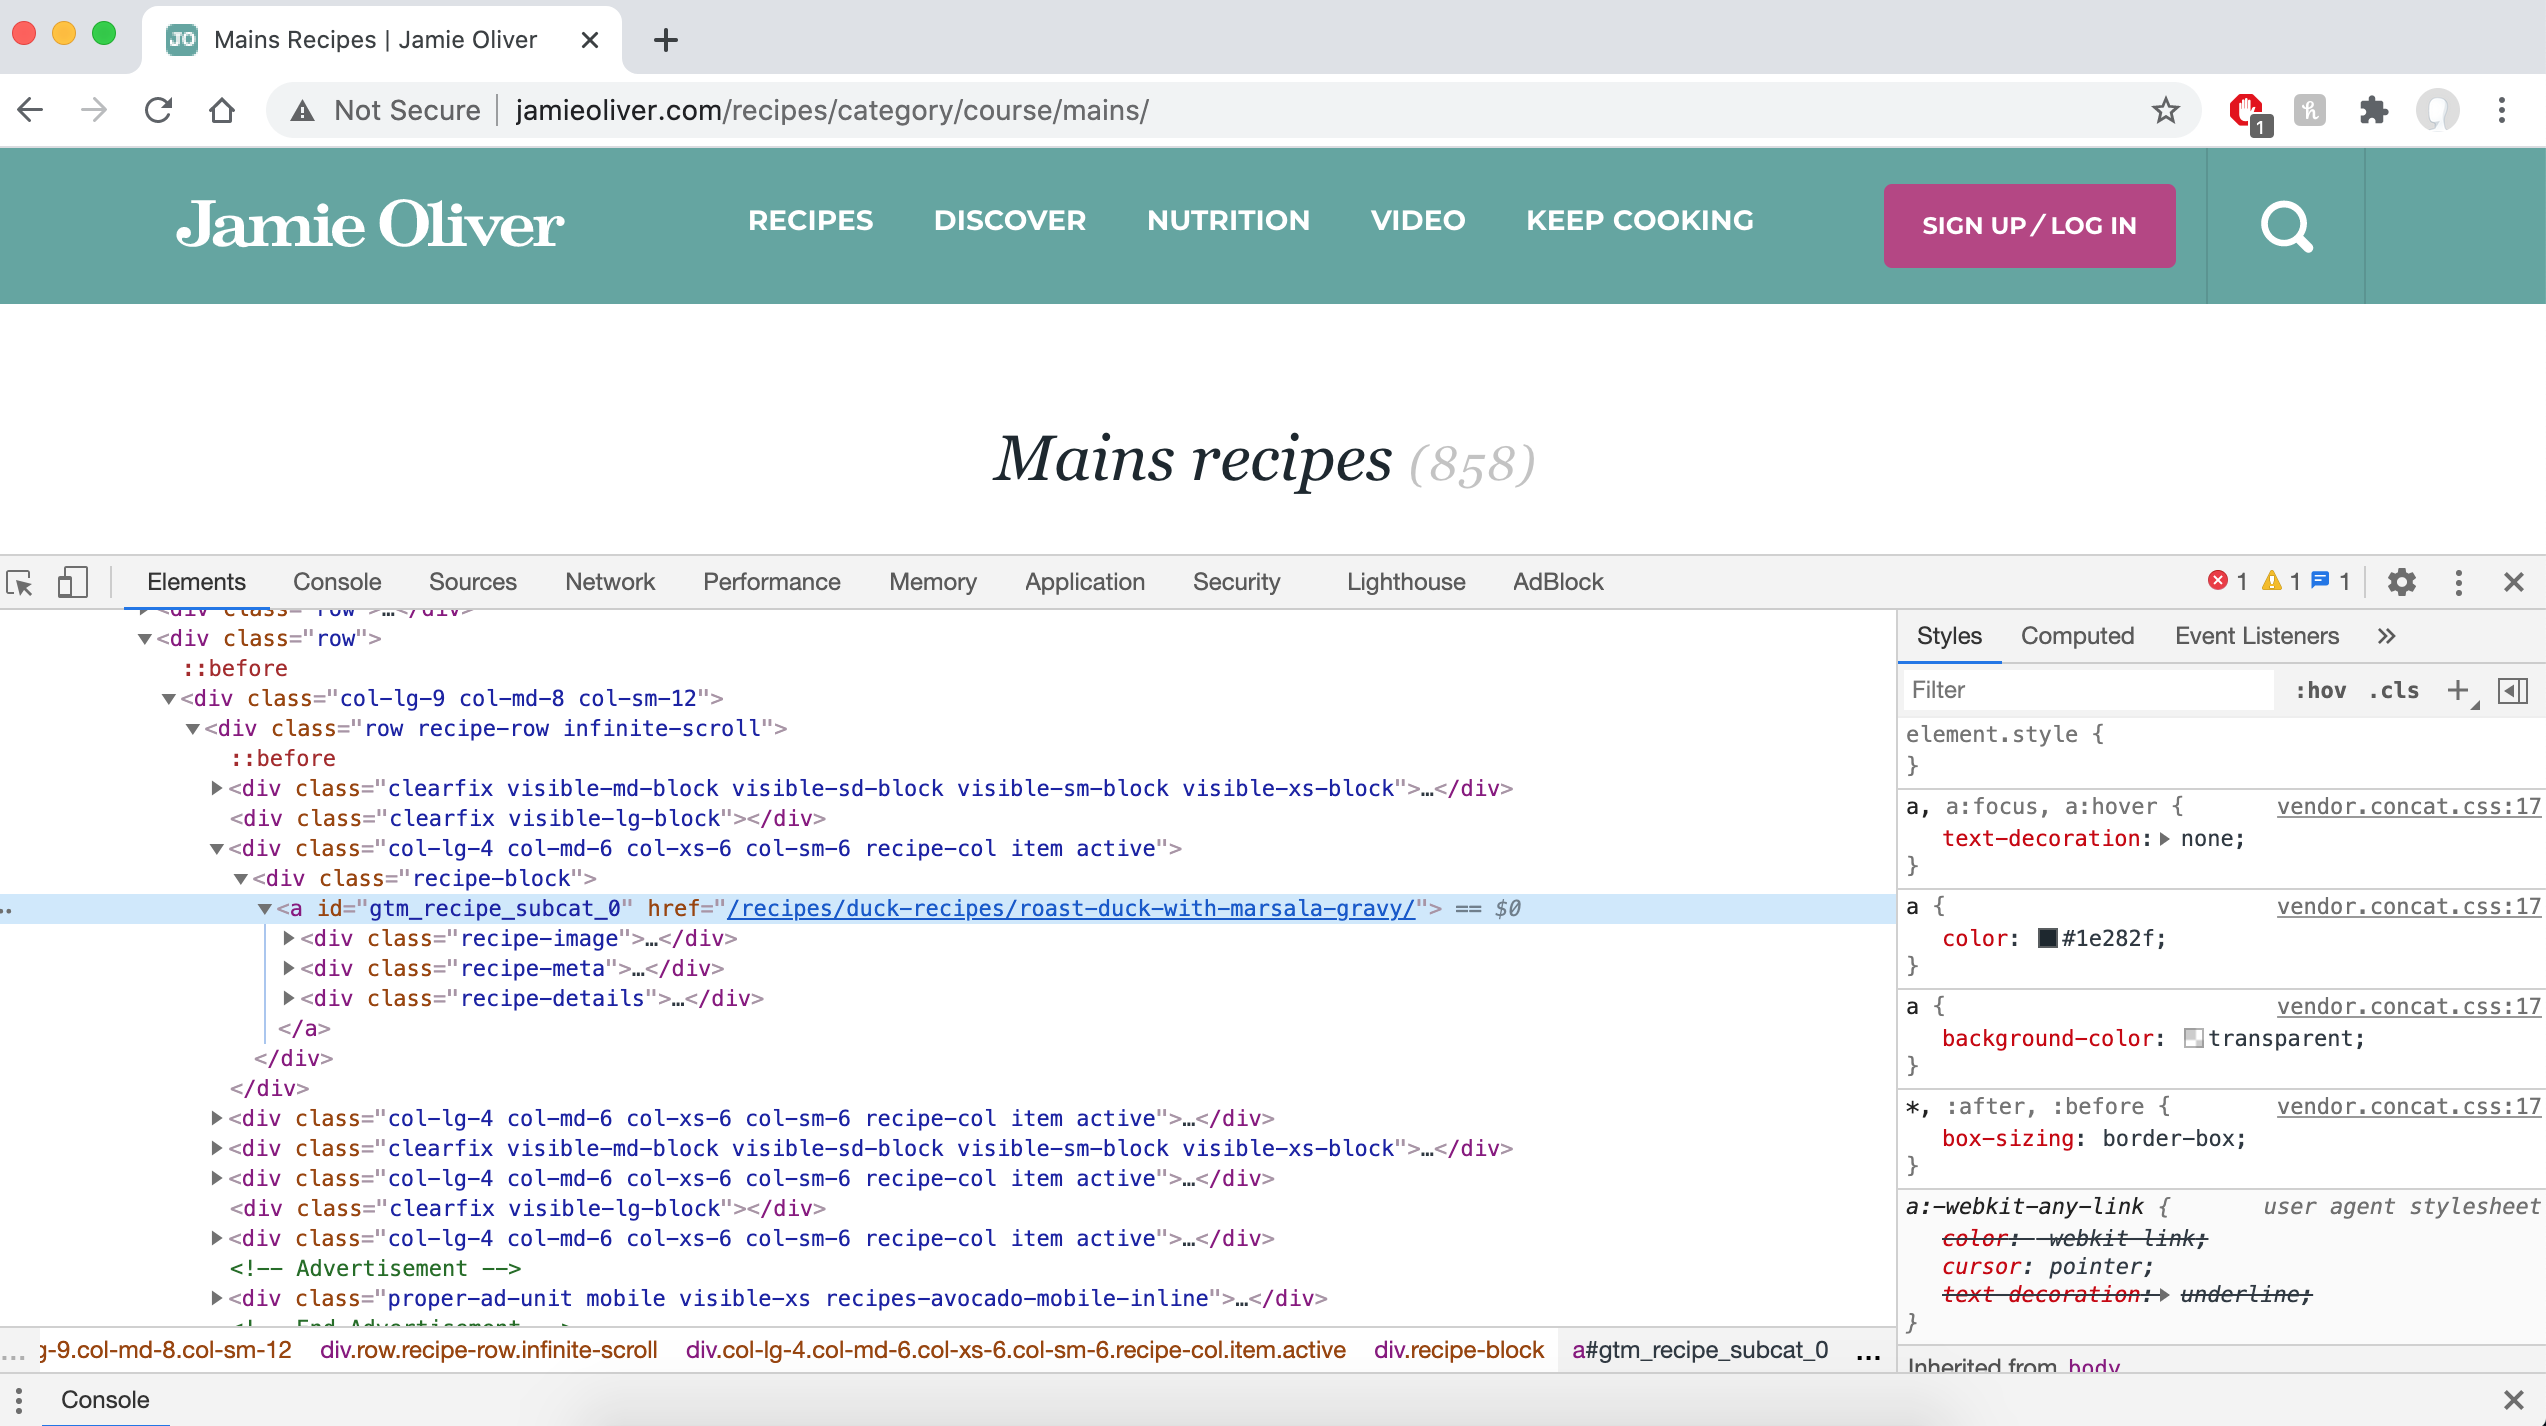Click Not Secure warning icon
Screen dimensions: 2546x1426
(302, 111)
